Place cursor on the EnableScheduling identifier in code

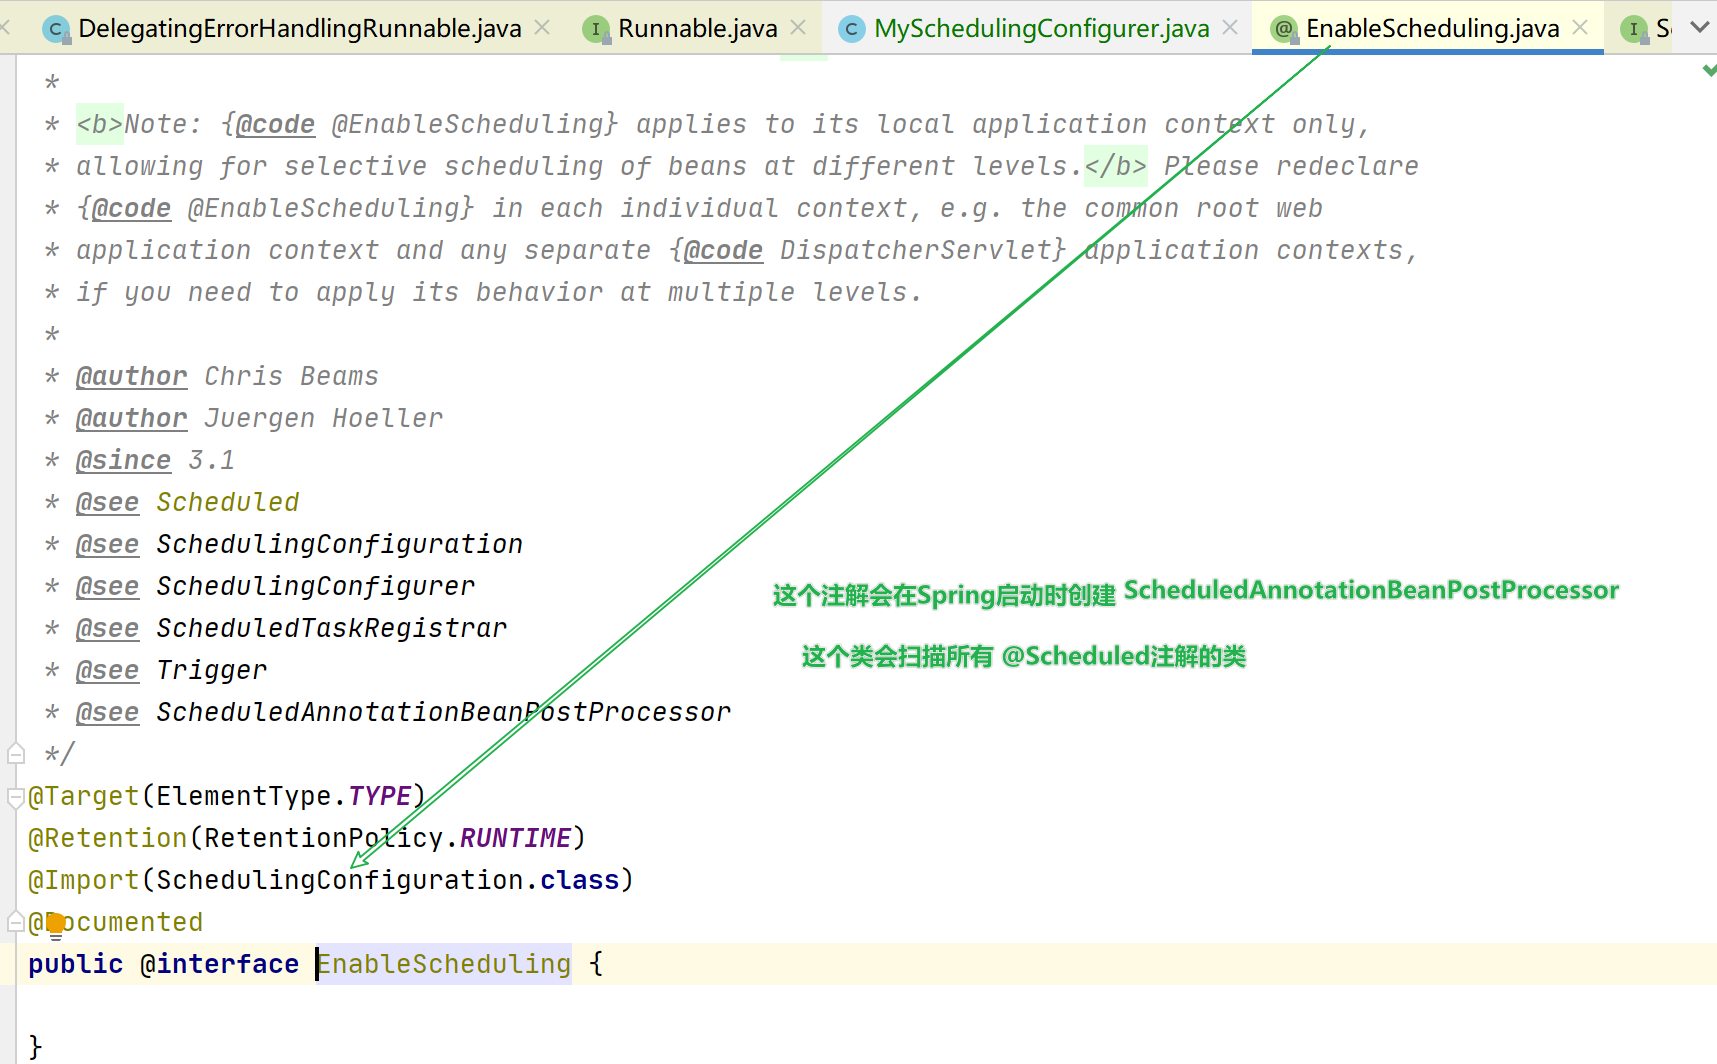443,963
